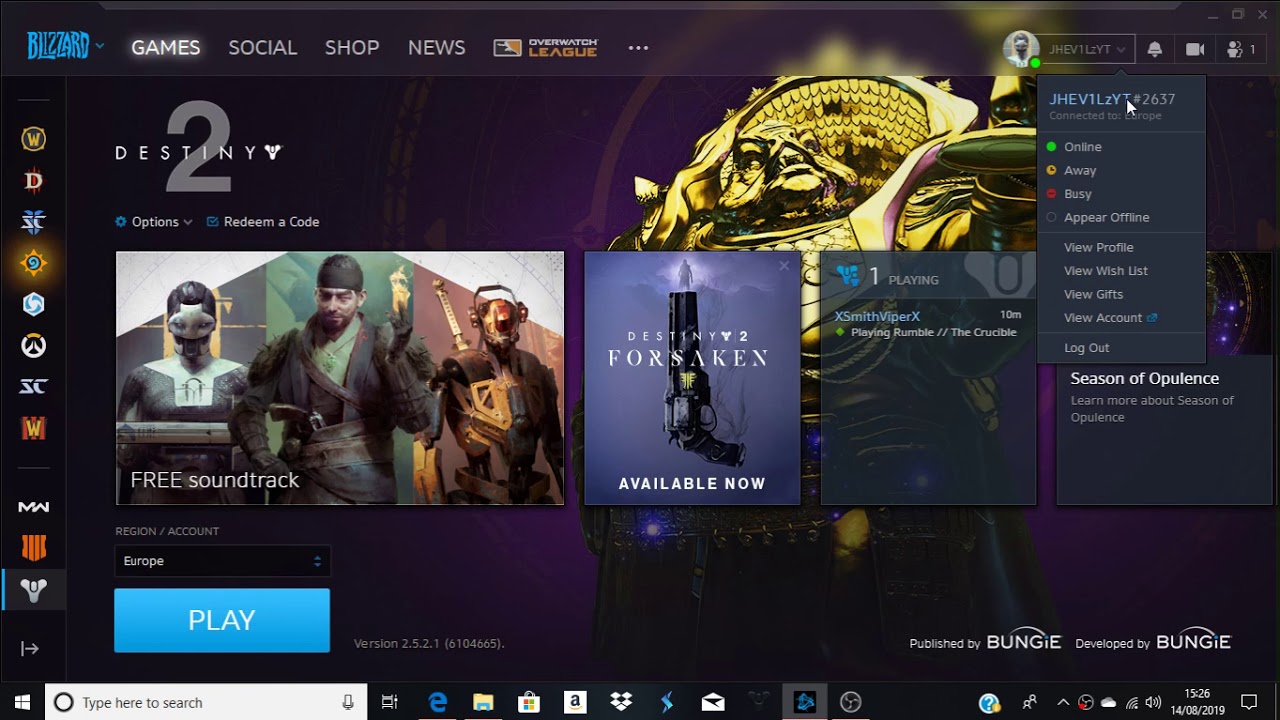Collapse the game sidebar with arrow icon

point(30,648)
